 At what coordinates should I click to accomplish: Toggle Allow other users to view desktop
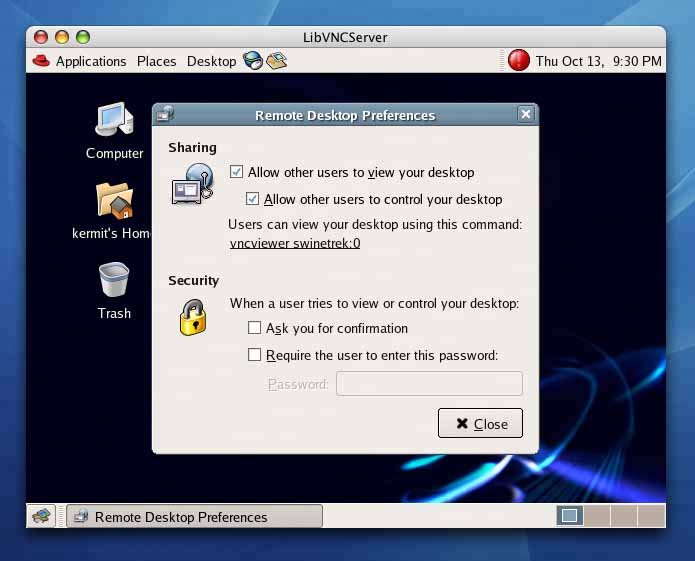tap(236, 172)
